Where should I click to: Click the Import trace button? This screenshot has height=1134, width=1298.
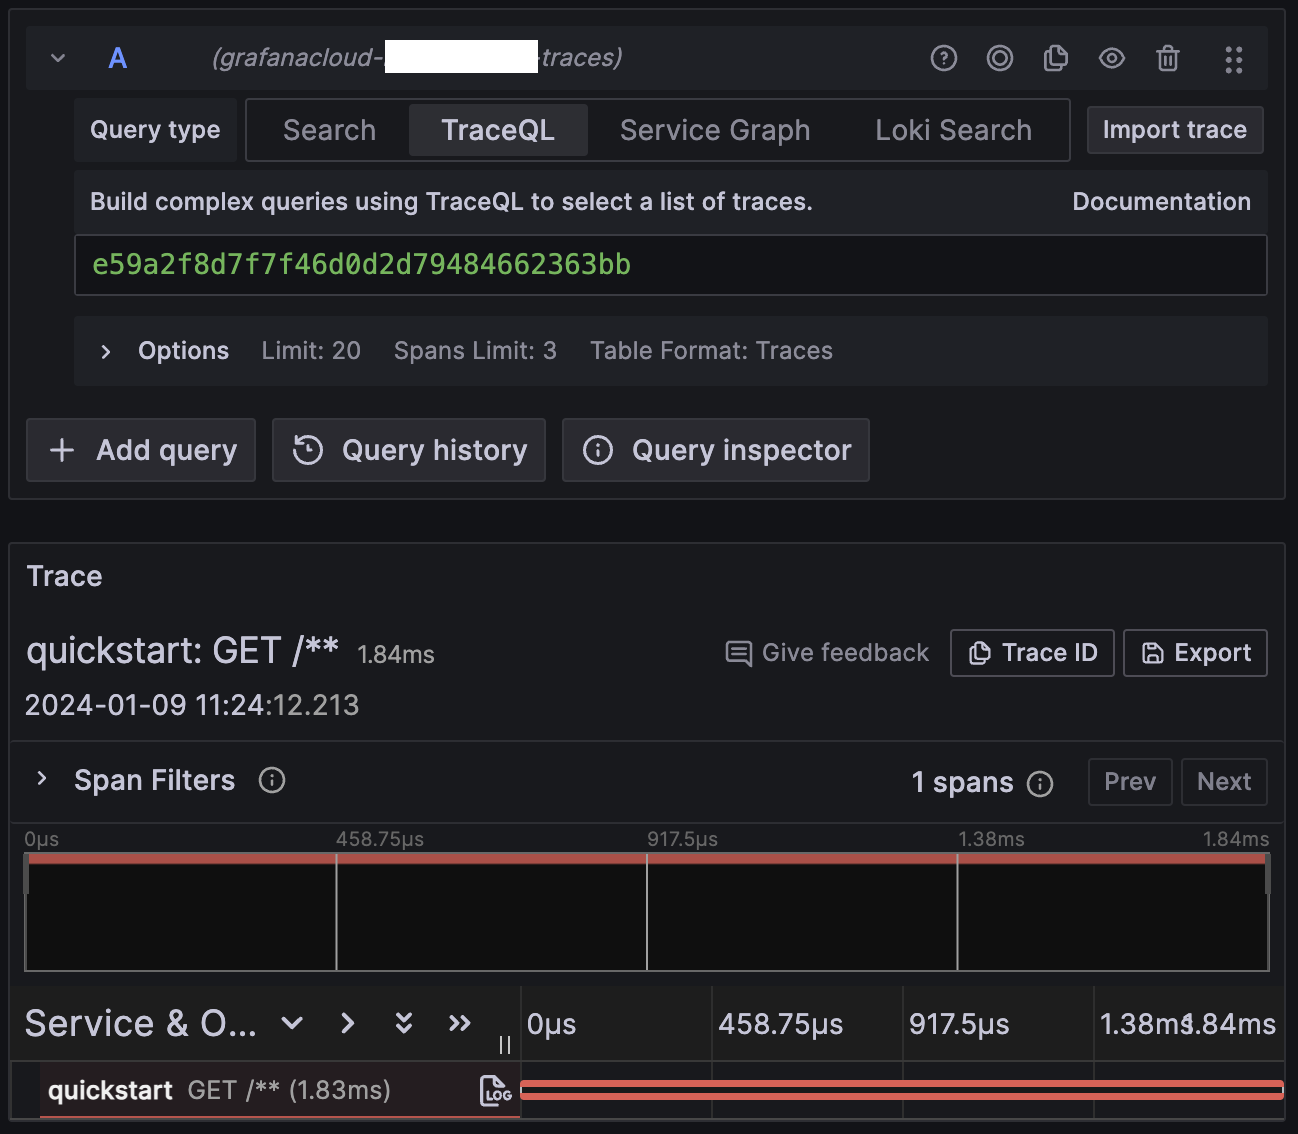(1174, 130)
